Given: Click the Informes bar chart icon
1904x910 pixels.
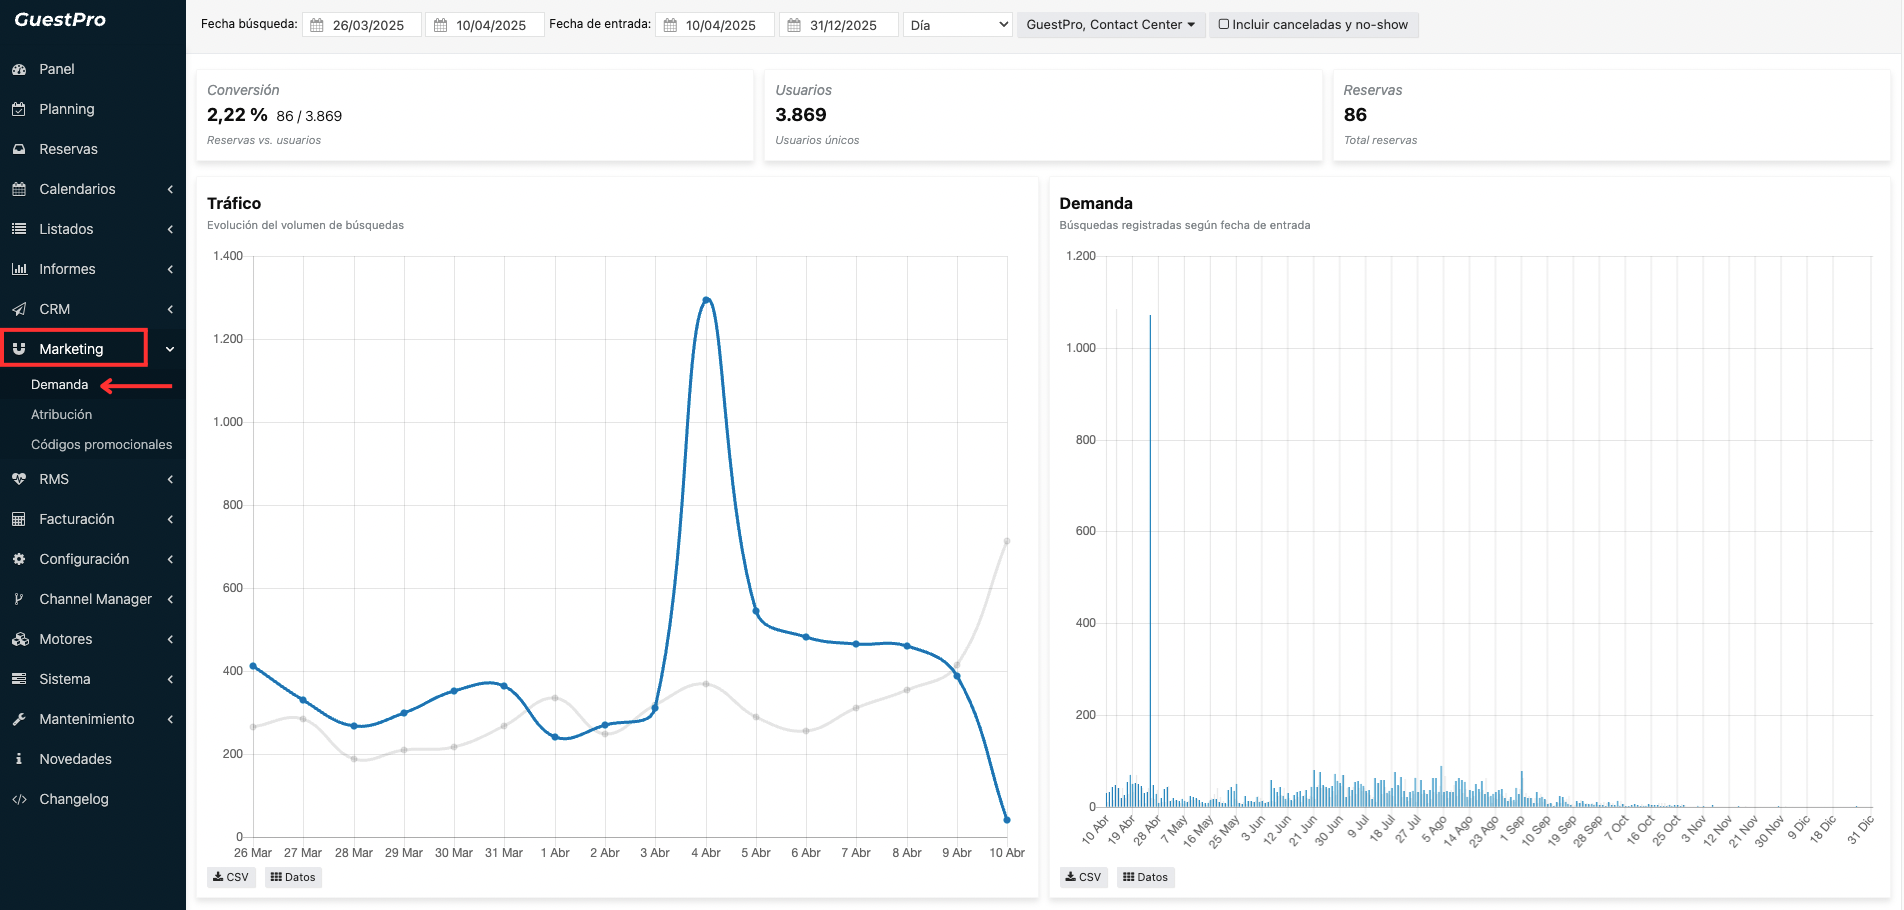Looking at the screenshot, I should tap(19, 269).
